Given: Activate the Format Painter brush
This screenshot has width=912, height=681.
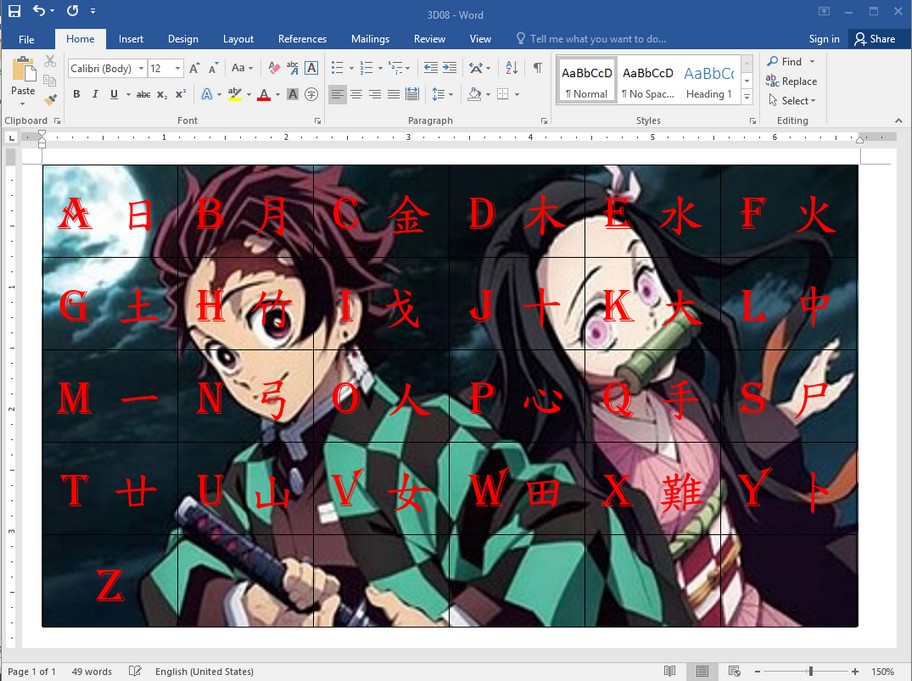Looking at the screenshot, I should pos(50,99).
